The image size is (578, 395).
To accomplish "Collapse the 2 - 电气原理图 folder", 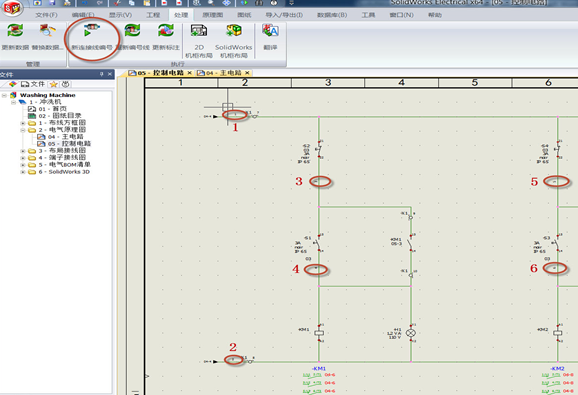I will (23, 130).
